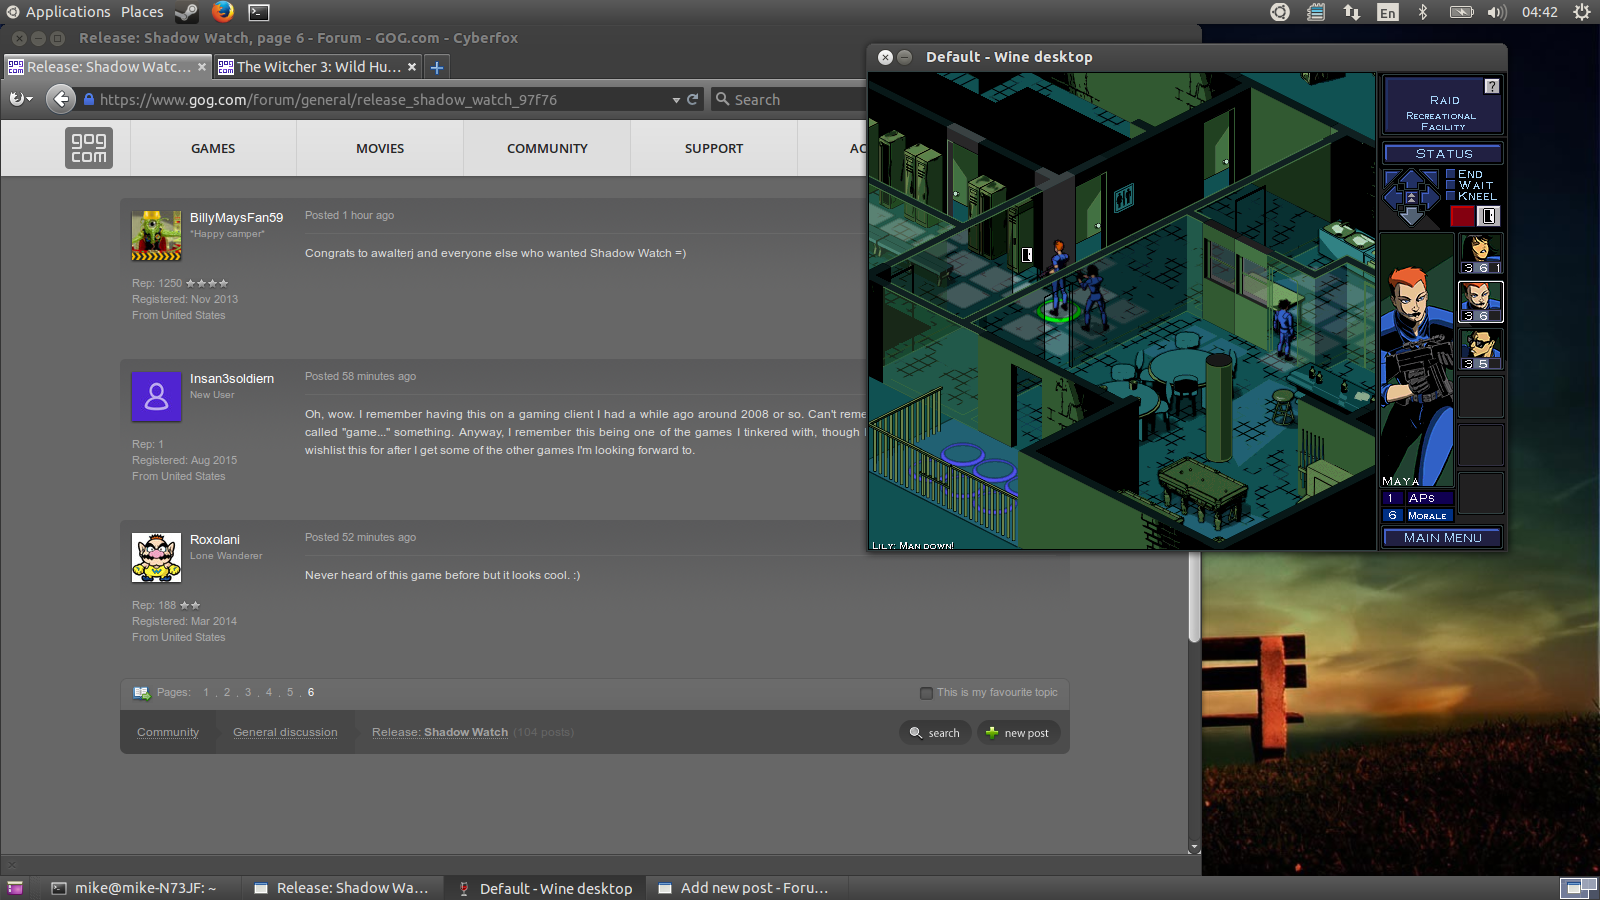Select the dark-haired operative portrait showing 3 6 1

tap(1481, 253)
